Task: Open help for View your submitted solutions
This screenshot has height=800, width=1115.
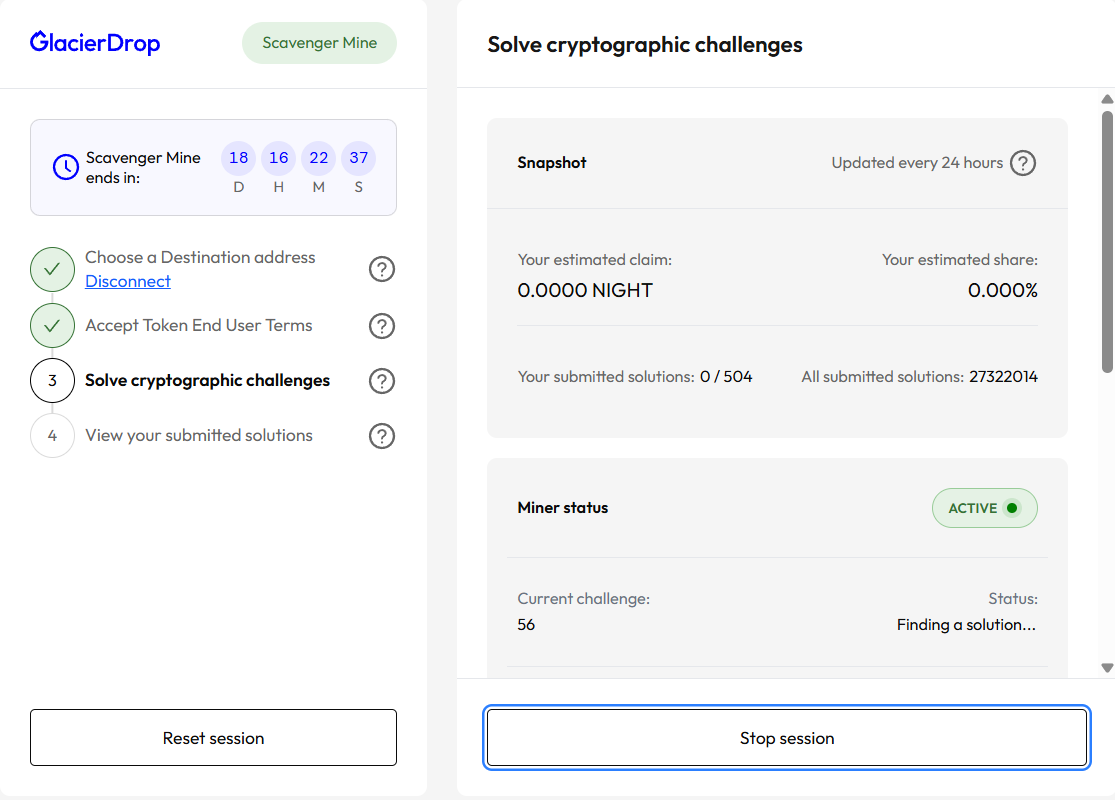Action: pyautogui.click(x=382, y=436)
